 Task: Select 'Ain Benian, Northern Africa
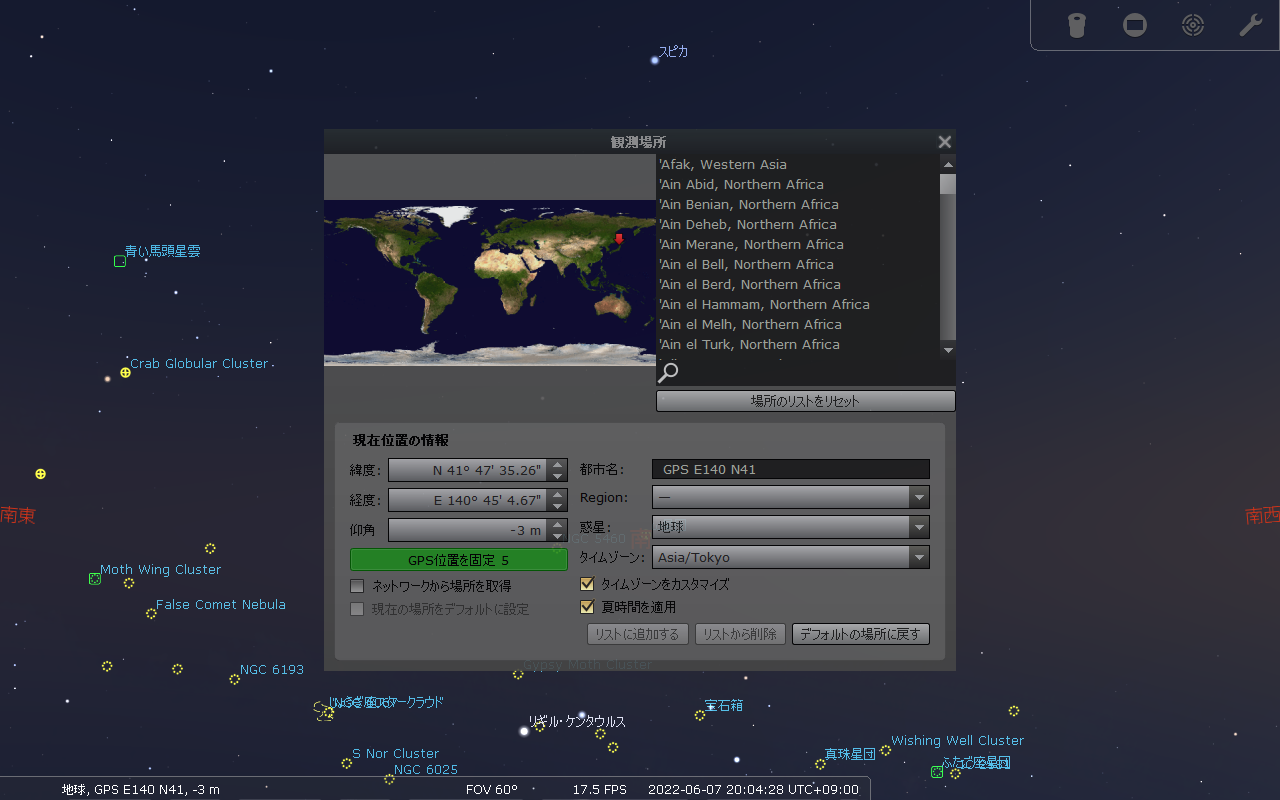pos(798,204)
